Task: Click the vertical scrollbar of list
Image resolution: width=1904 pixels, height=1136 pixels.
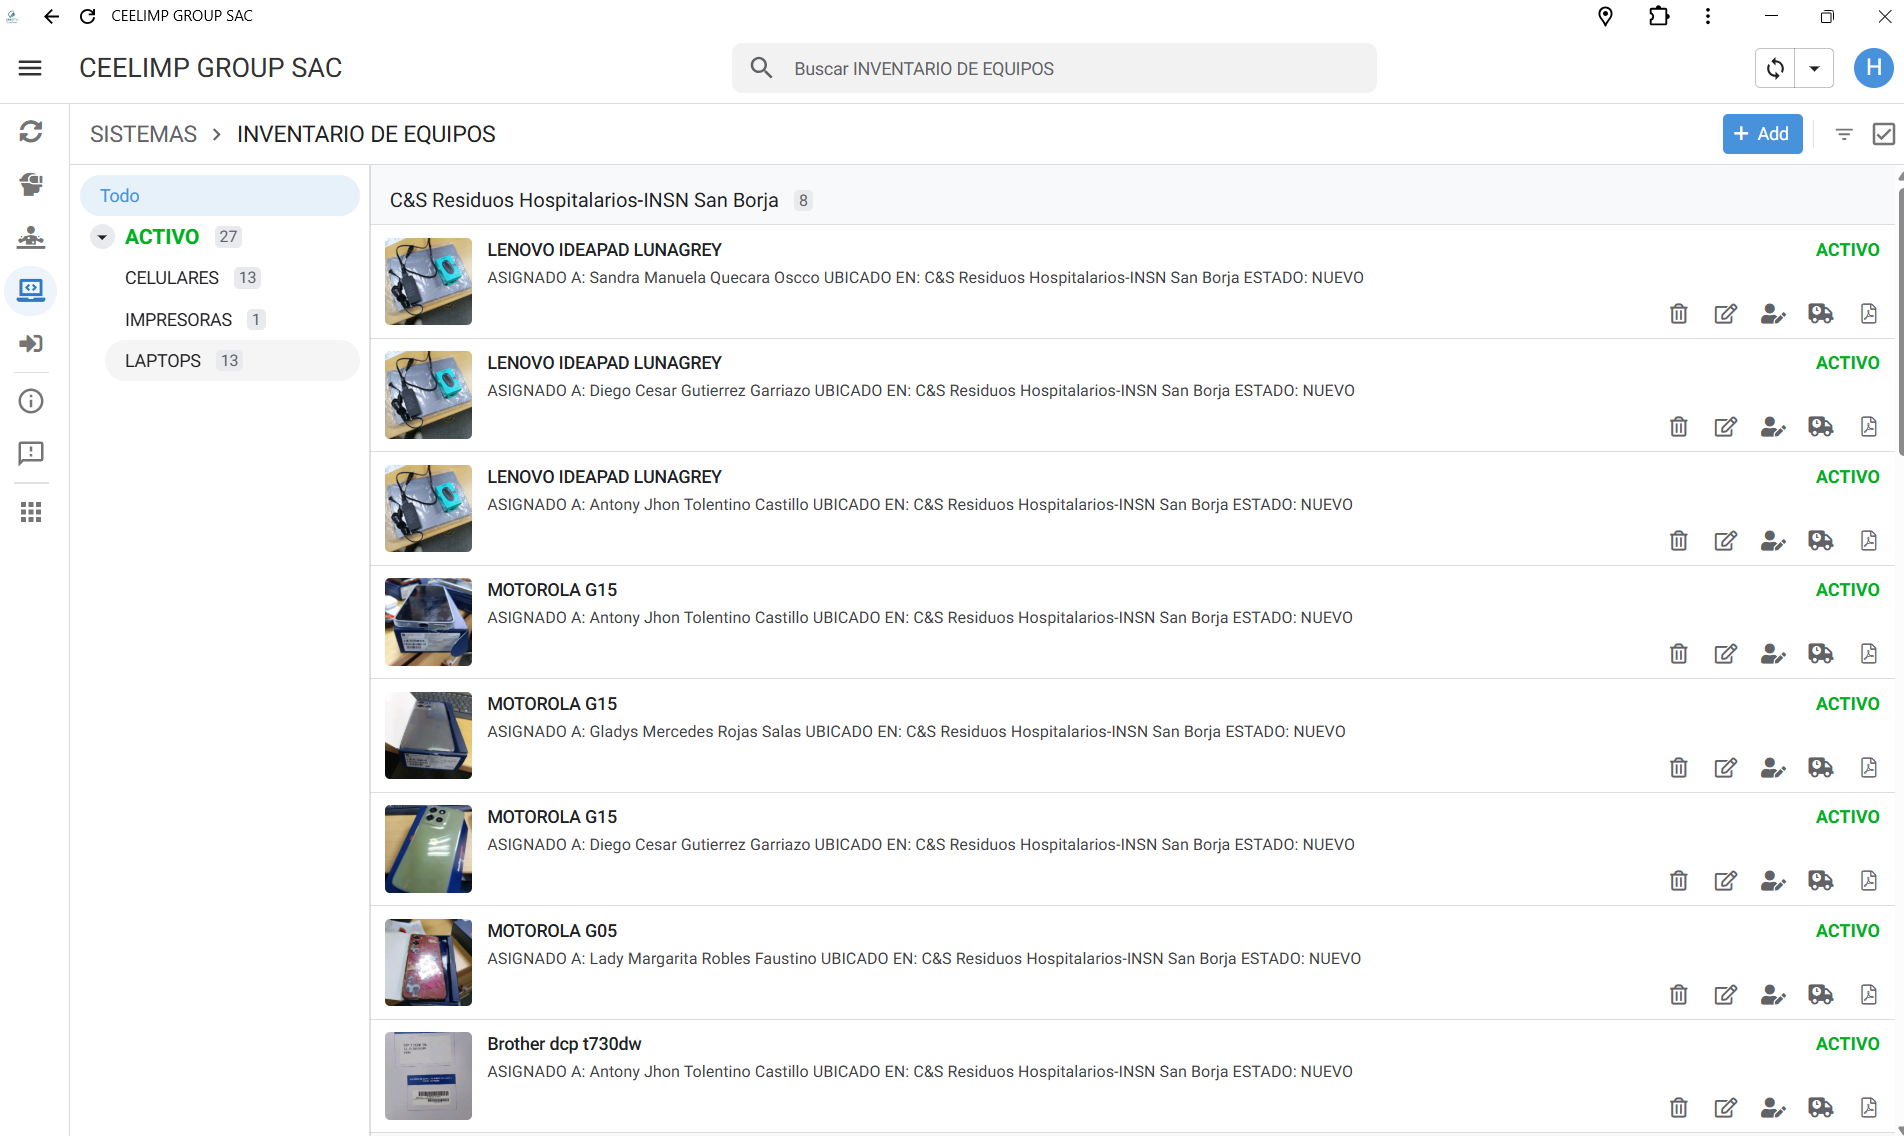Action: click(x=1899, y=320)
